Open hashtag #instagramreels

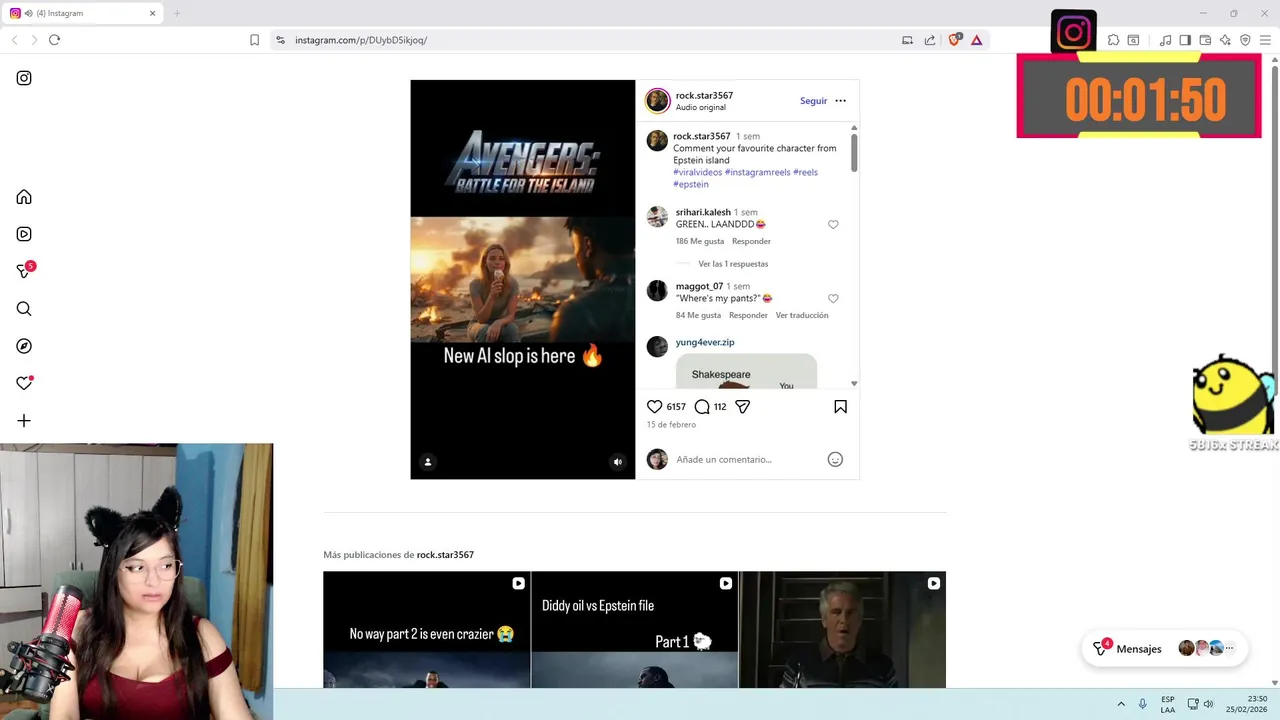click(757, 172)
